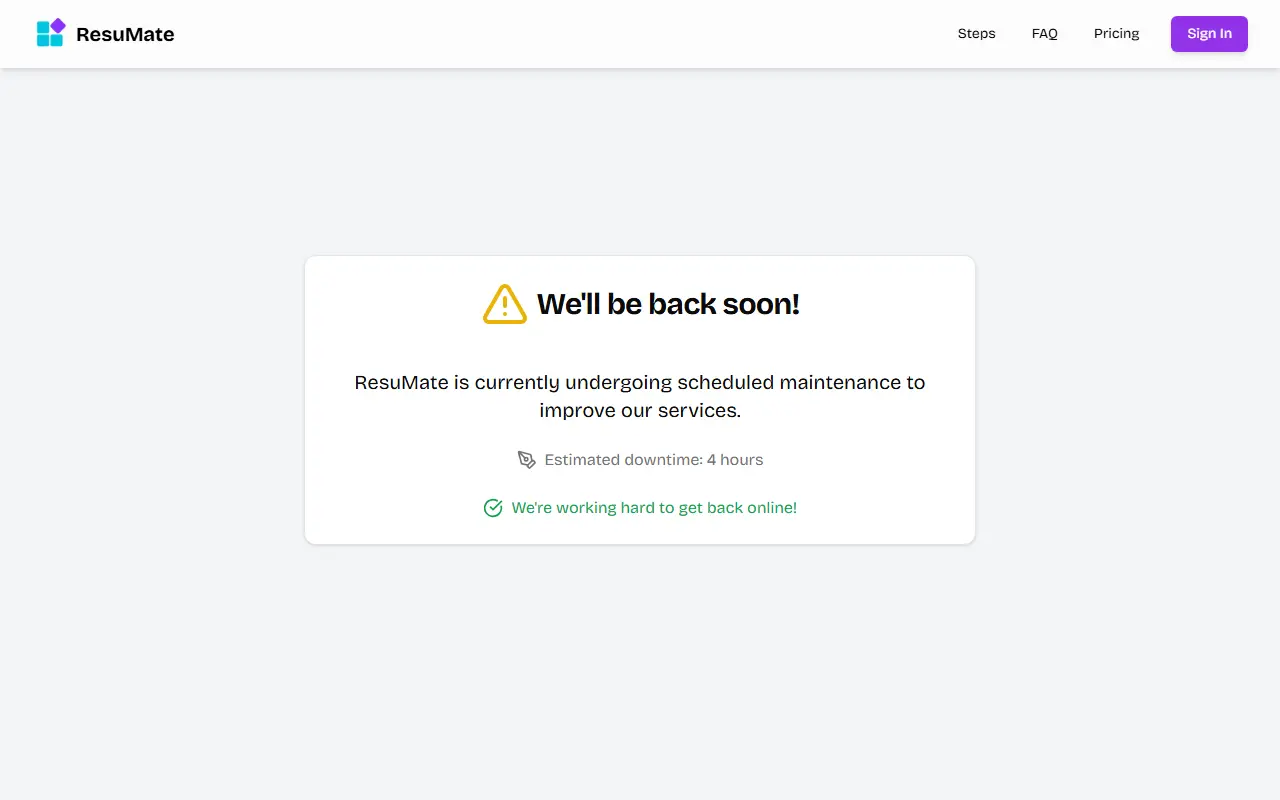Click the pen icon beside estimated downtime
Image resolution: width=1280 pixels, height=800 pixels.
(527, 460)
